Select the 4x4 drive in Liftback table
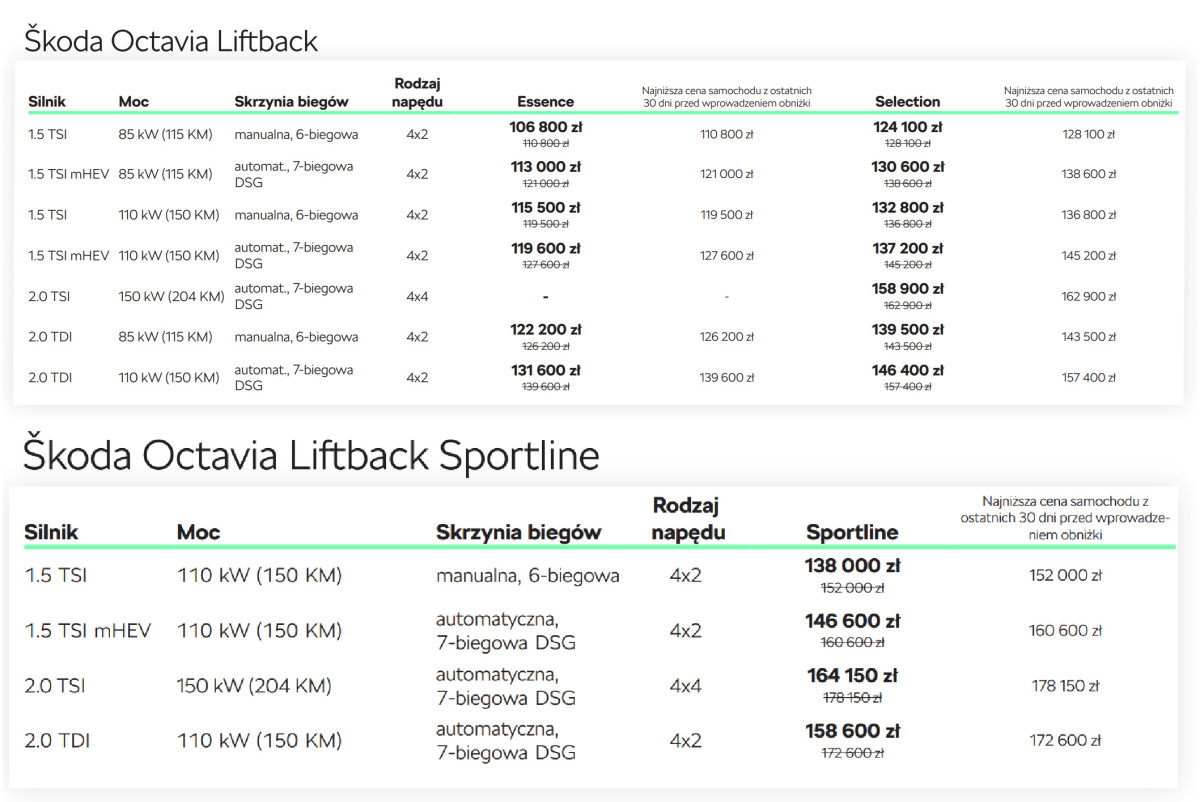1200x802 pixels. [417, 296]
